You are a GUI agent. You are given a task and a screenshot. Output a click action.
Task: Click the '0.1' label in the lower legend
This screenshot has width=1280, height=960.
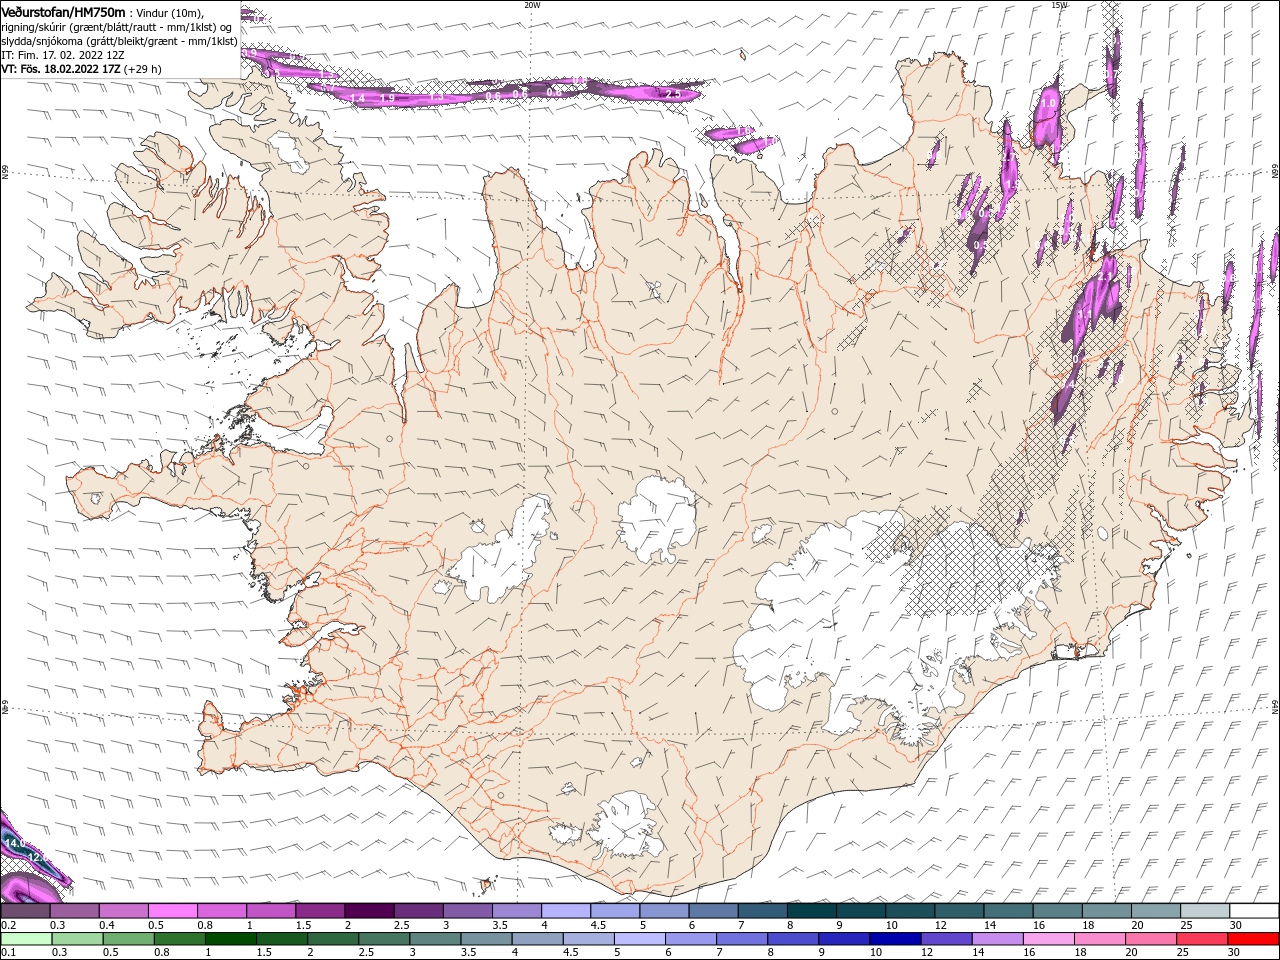click(8, 953)
